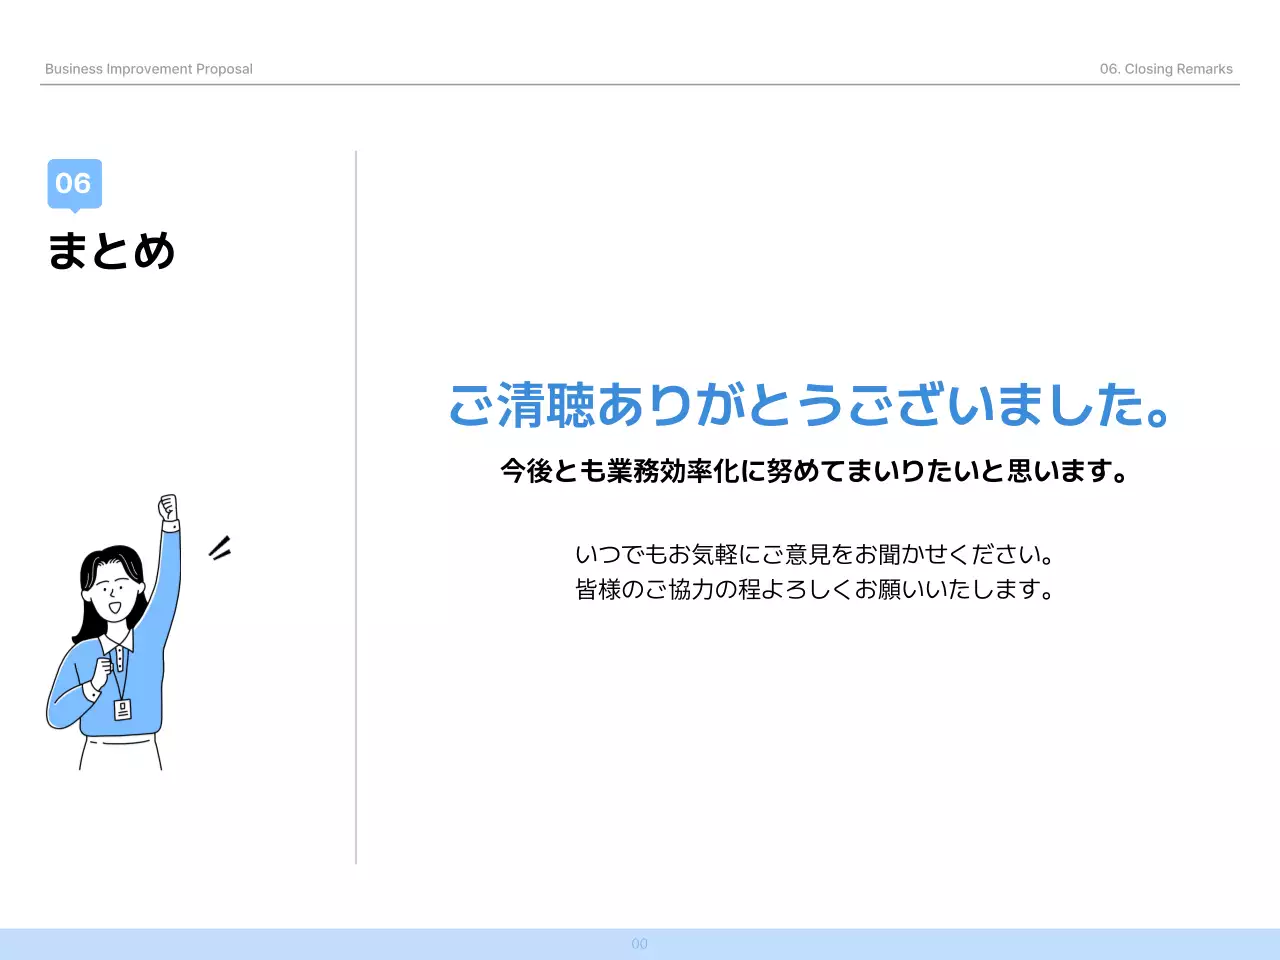1280x960 pixels.
Task: Click the Business Improvement Proposal header text
Action: click(148, 69)
